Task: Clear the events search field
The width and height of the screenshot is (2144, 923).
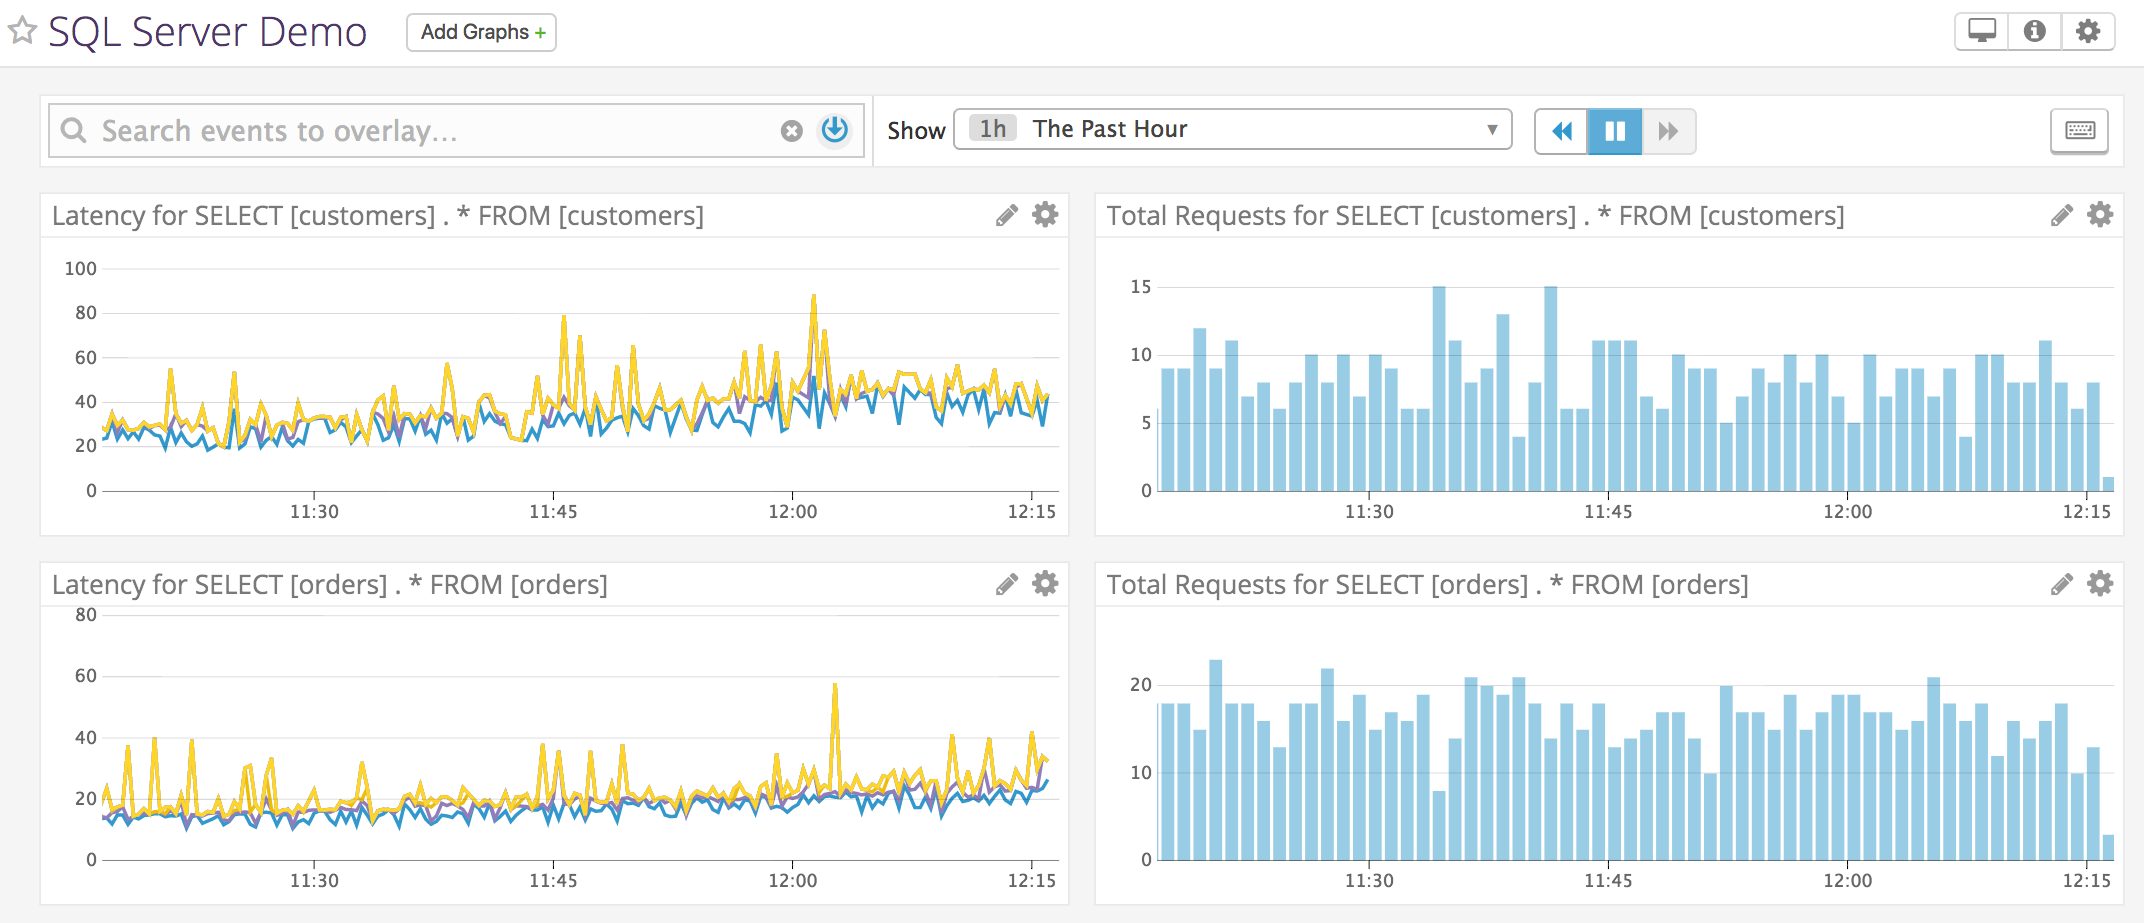Action: 791,130
